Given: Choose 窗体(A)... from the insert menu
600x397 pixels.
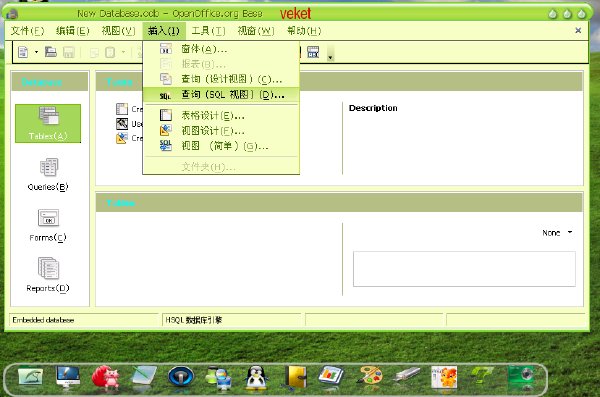Looking at the screenshot, I should (221, 49).
